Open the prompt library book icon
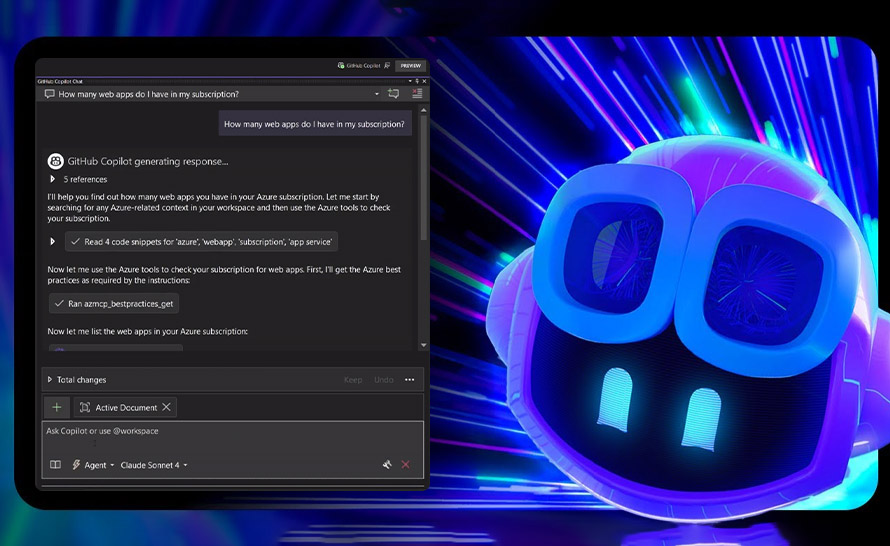890x546 pixels. (x=55, y=465)
